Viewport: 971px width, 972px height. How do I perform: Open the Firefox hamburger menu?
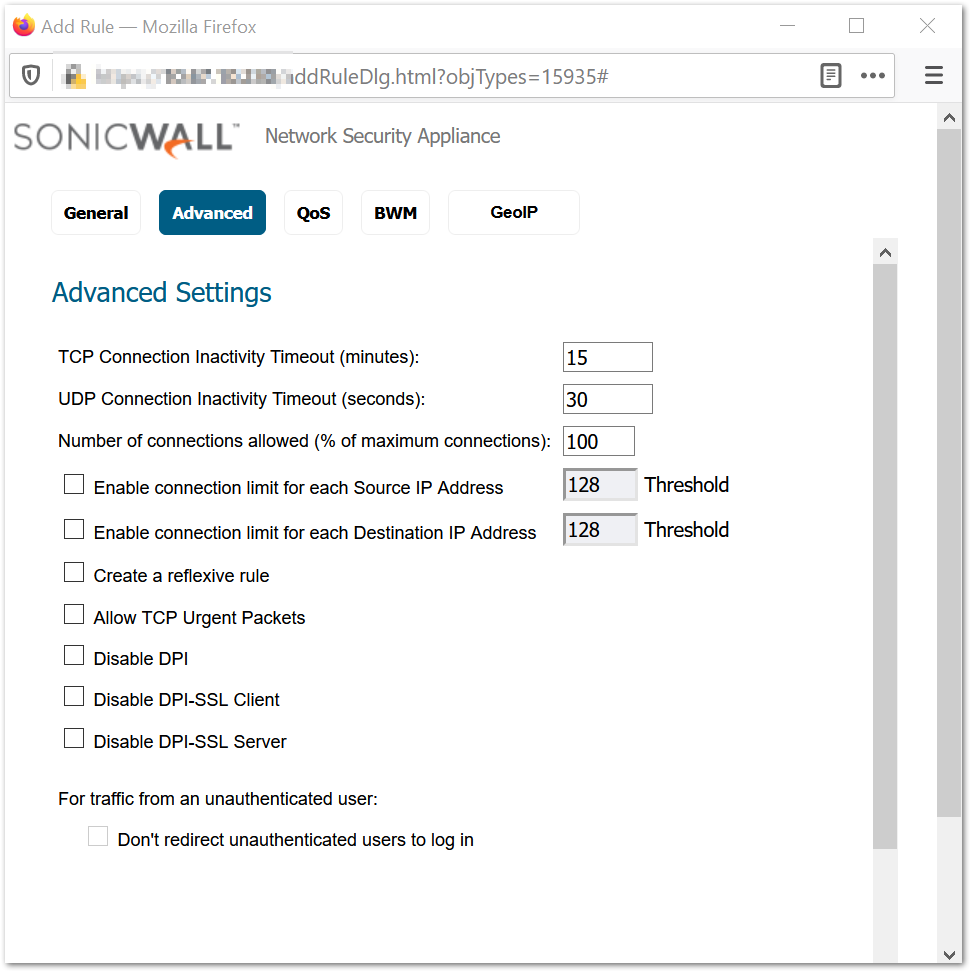[x=934, y=76]
